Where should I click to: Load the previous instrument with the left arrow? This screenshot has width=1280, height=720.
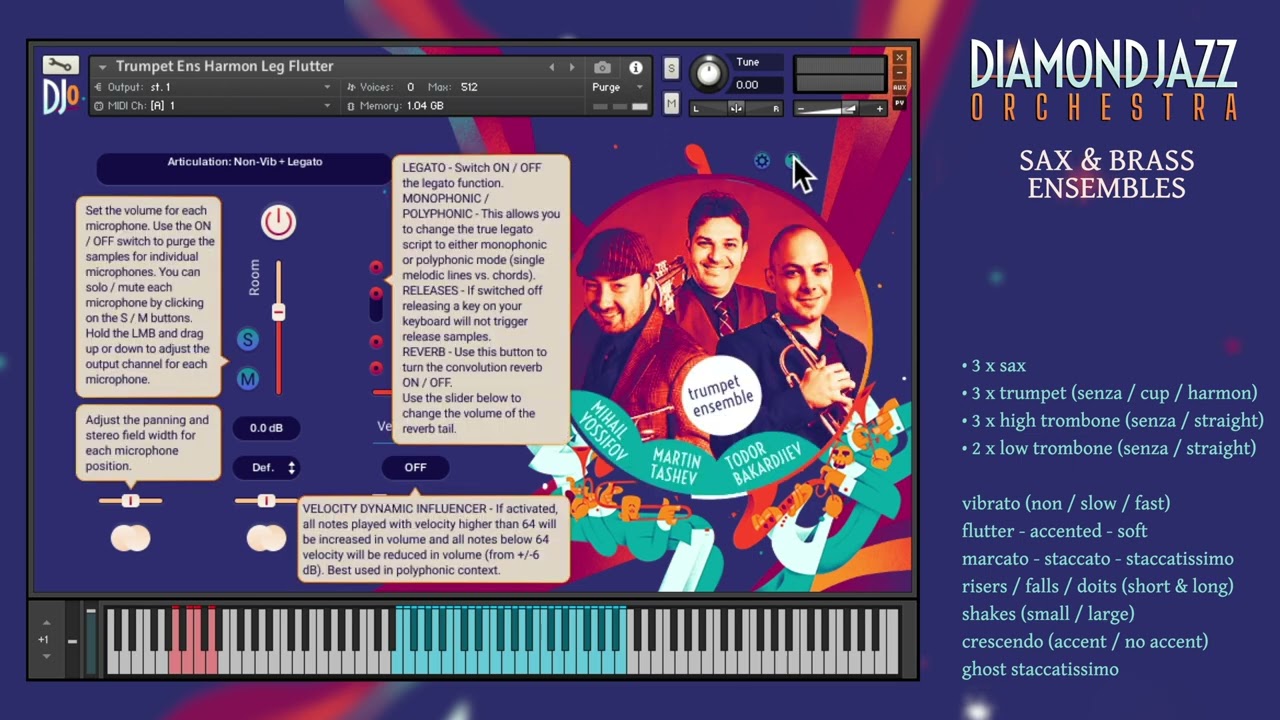pyautogui.click(x=551, y=67)
